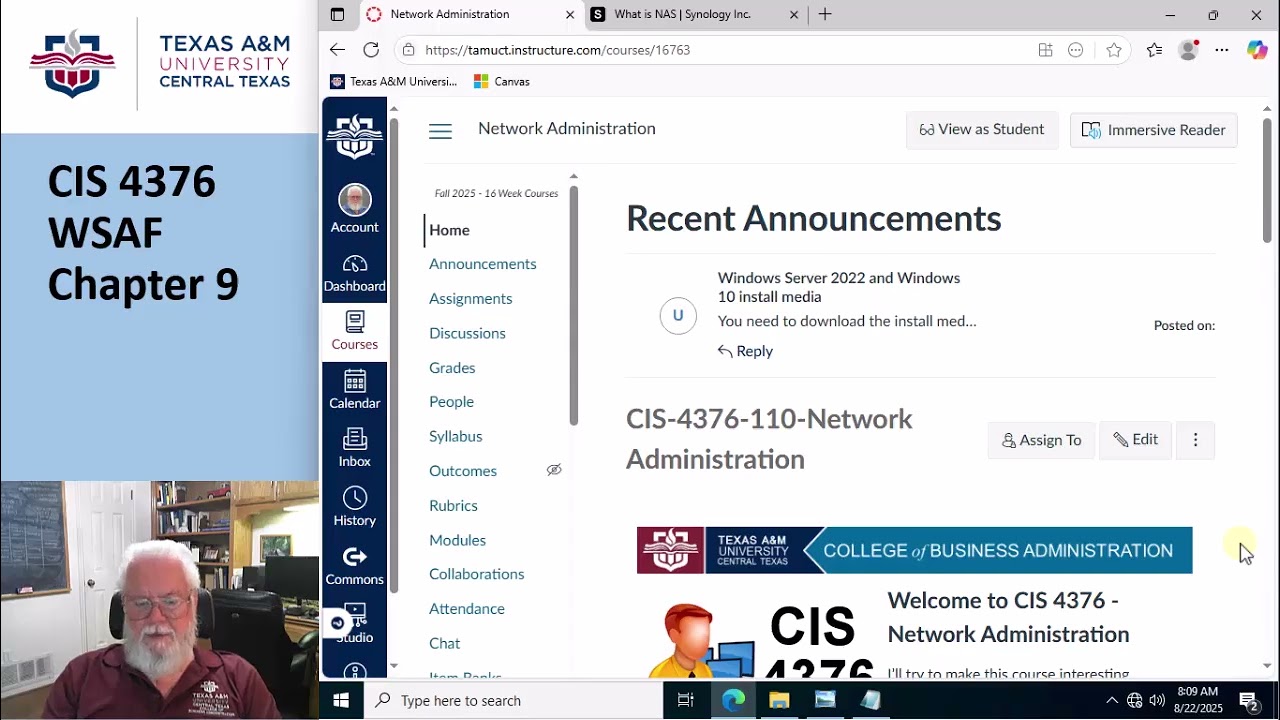Click the Network Administration breadcrumb title
1280x720 pixels.
pos(567,129)
